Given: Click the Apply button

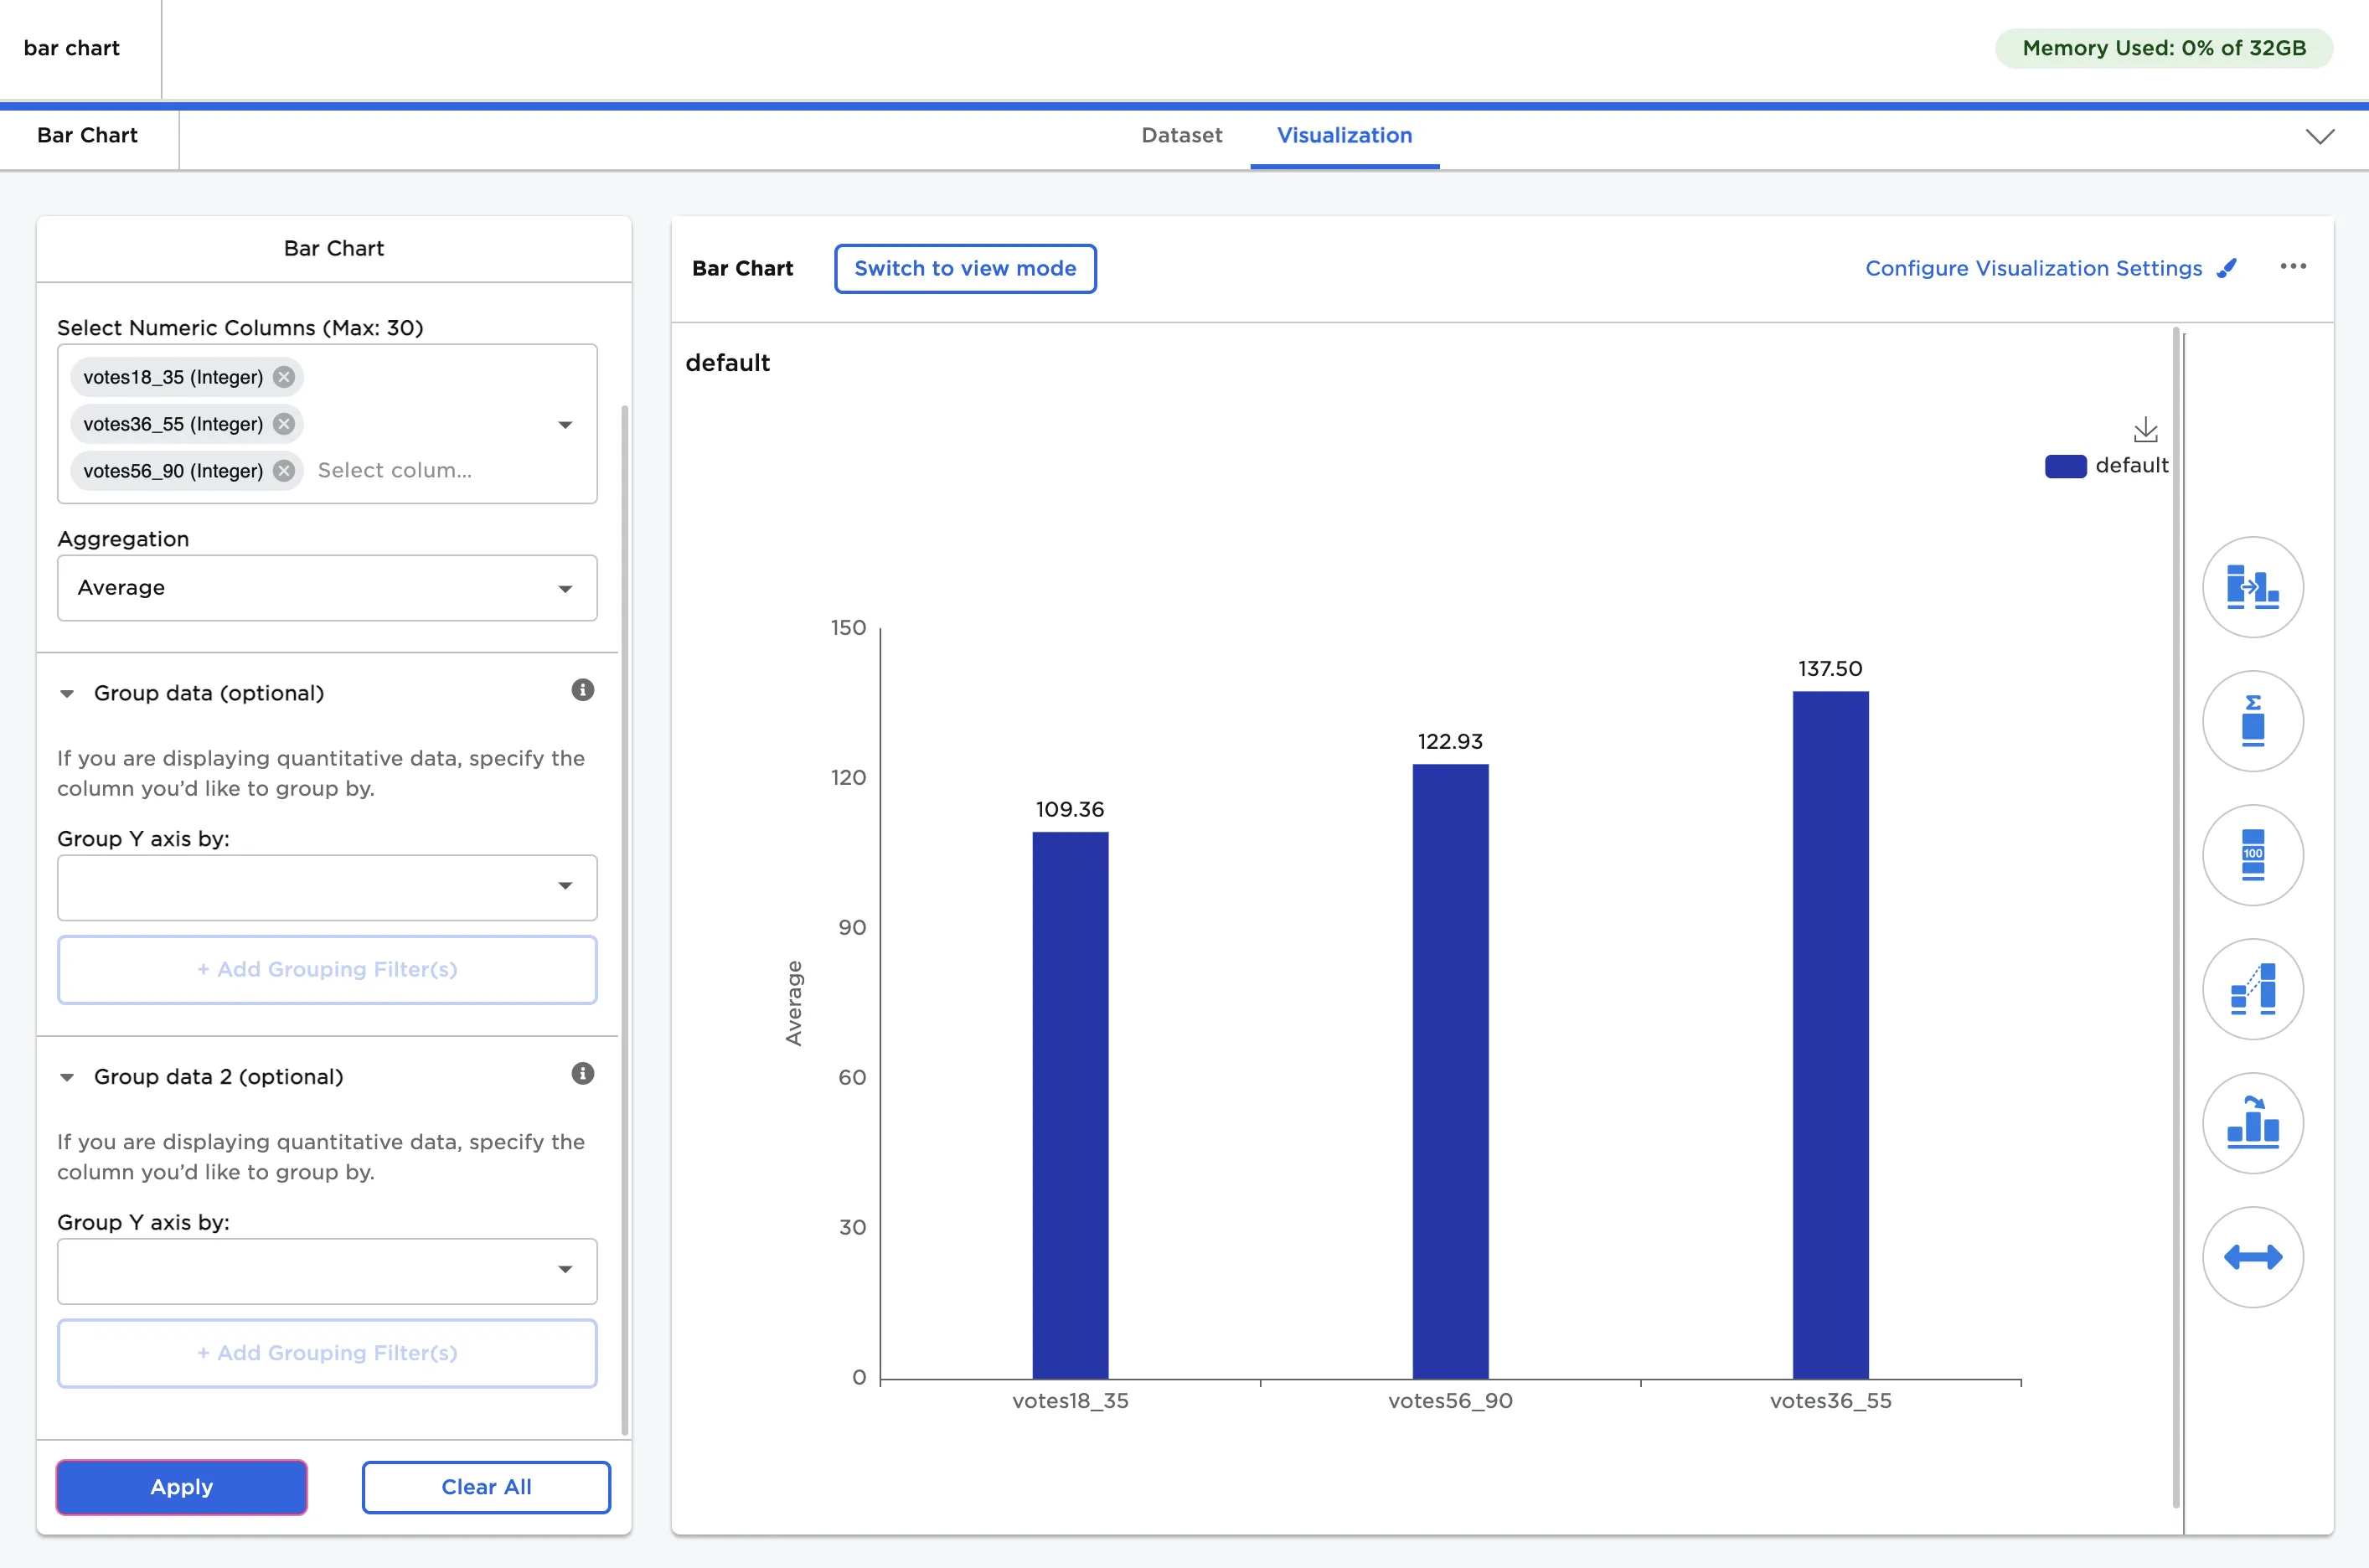Looking at the screenshot, I should tap(181, 1487).
